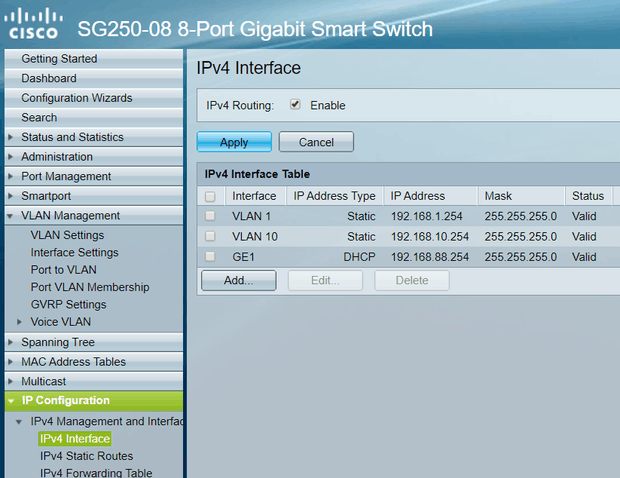Expand the Port Management arrow

[x=11, y=176]
